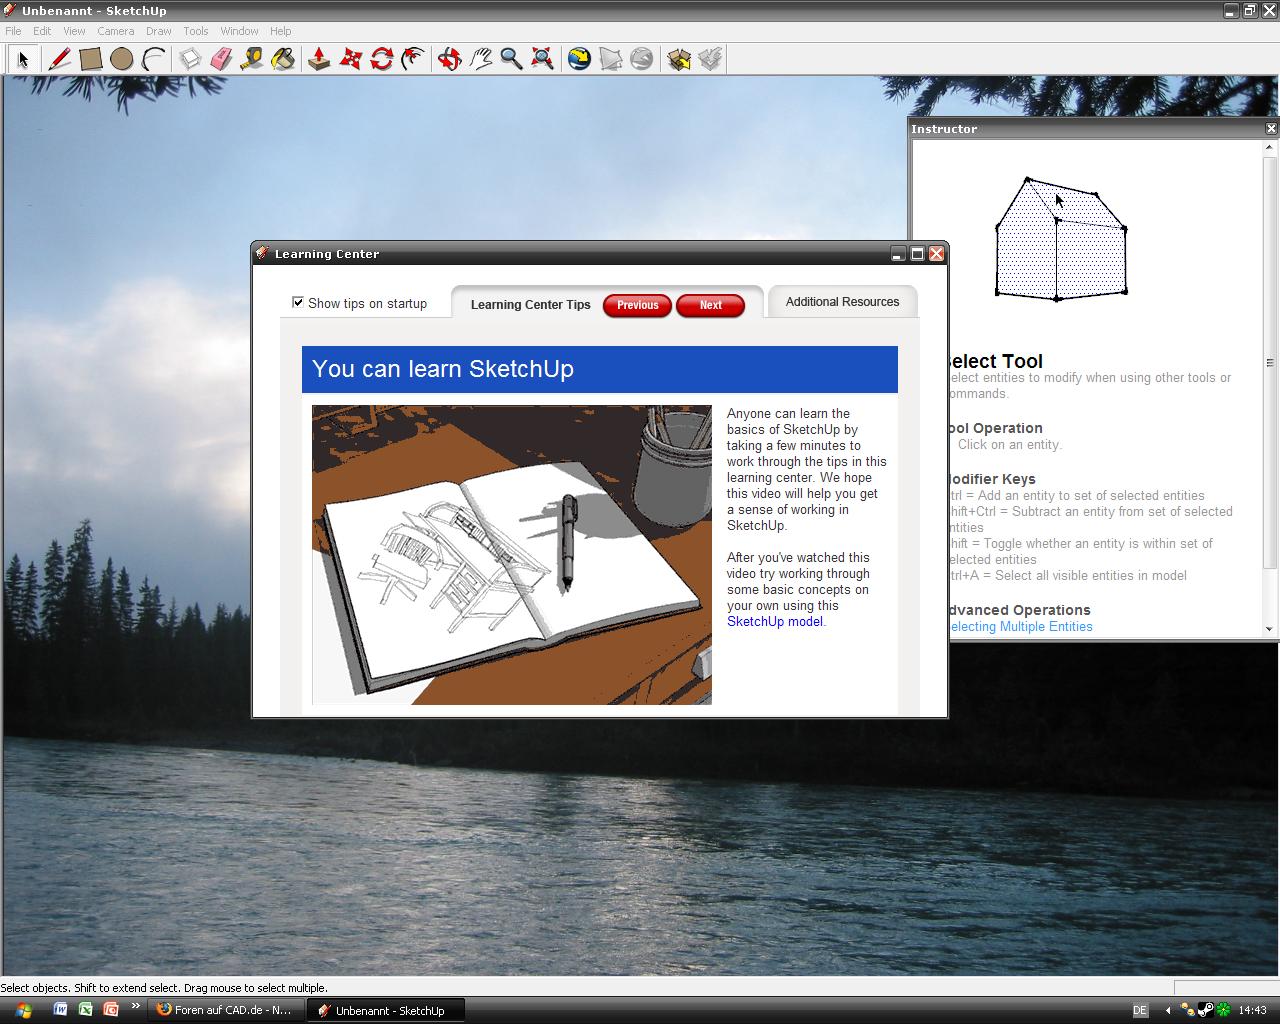Click the 14:43 taskbar clock

click(1252, 1010)
